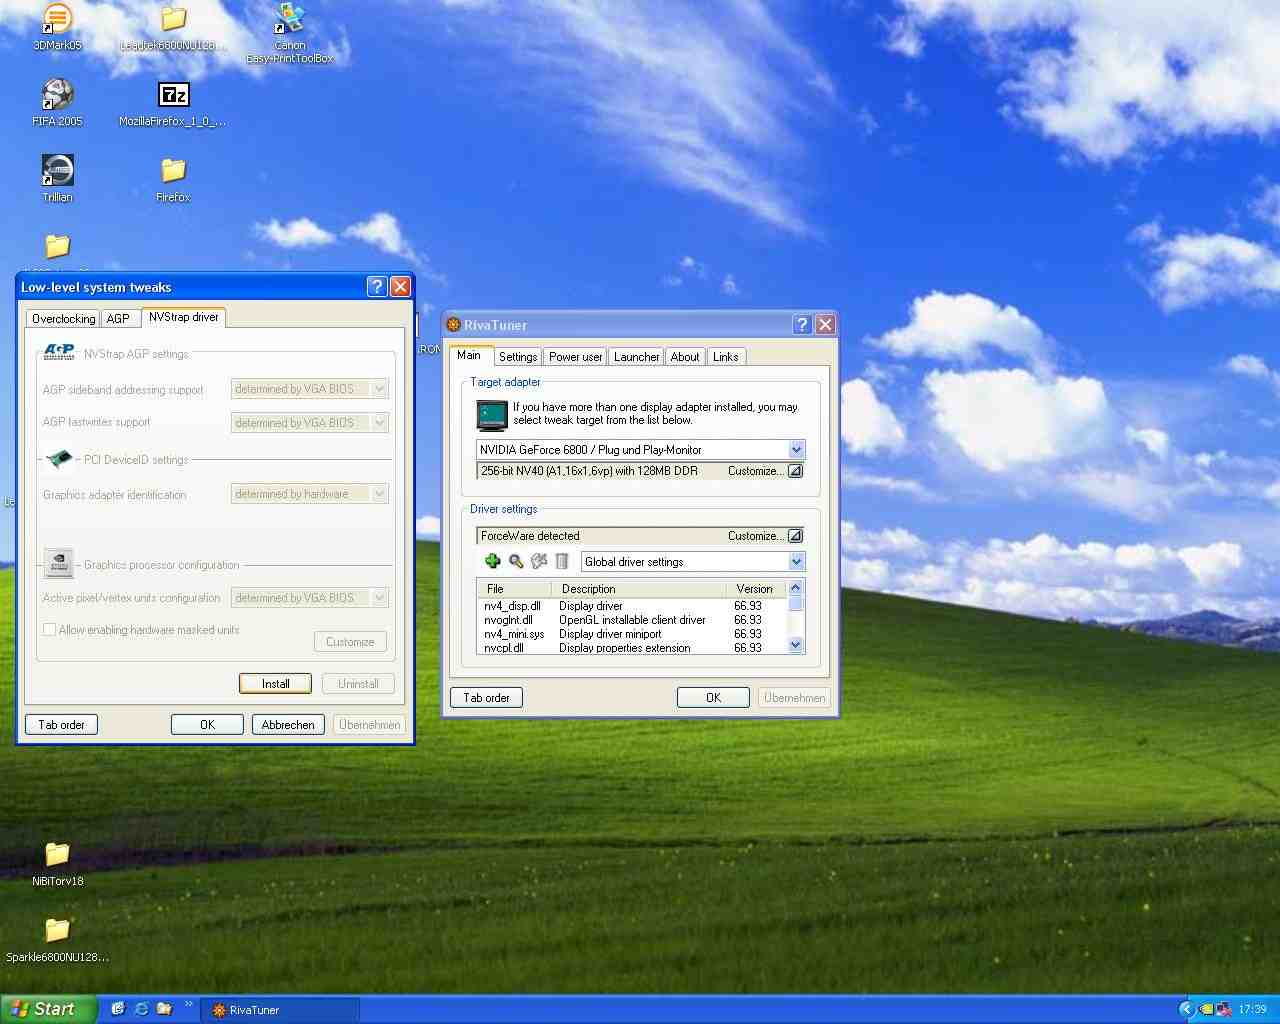This screenshot has height=1024, width=1280.
Task: Open the NVIDIA GeForce 6800 adapter dropdown
Action: [x=796, y=450]
